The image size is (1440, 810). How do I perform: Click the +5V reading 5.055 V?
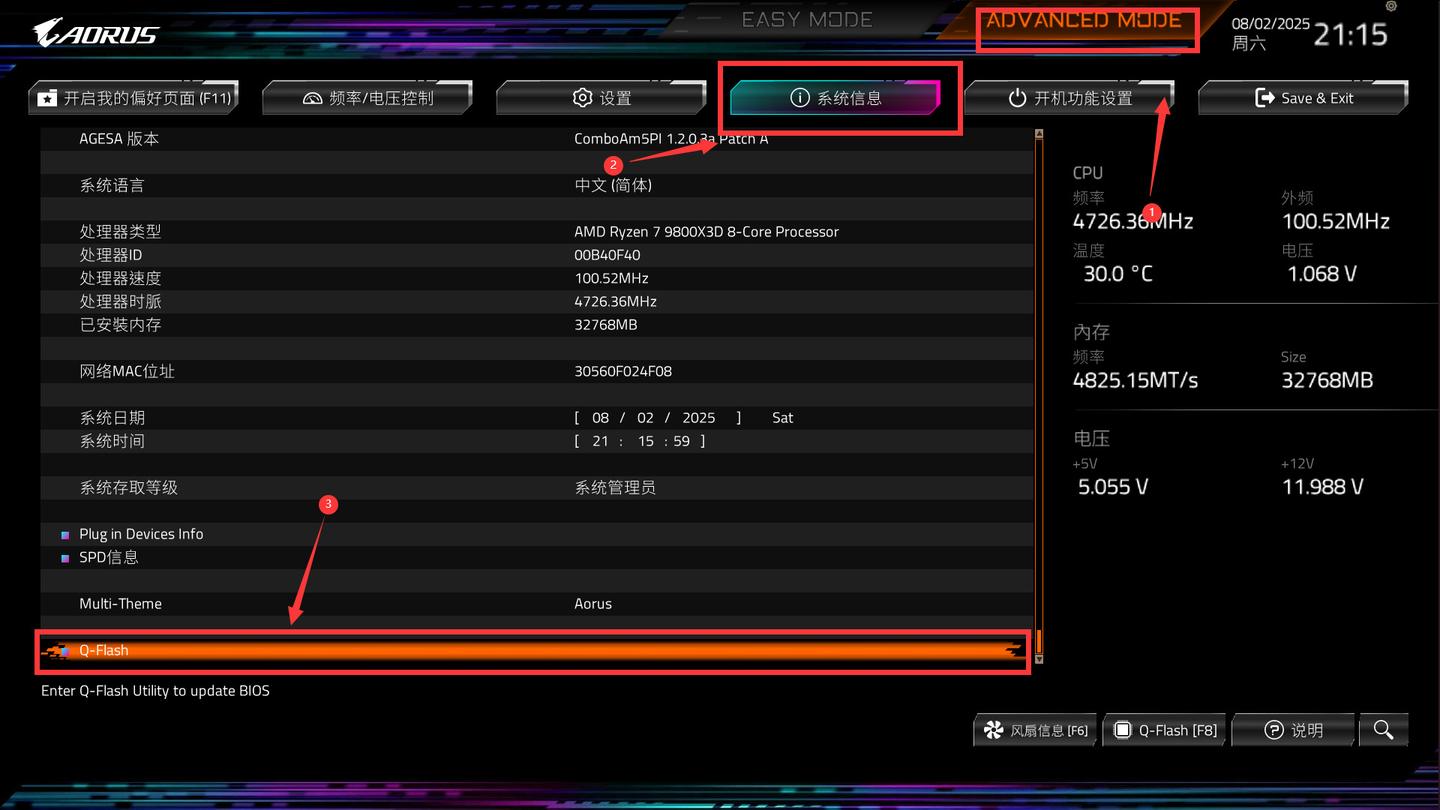(1113, 487)
